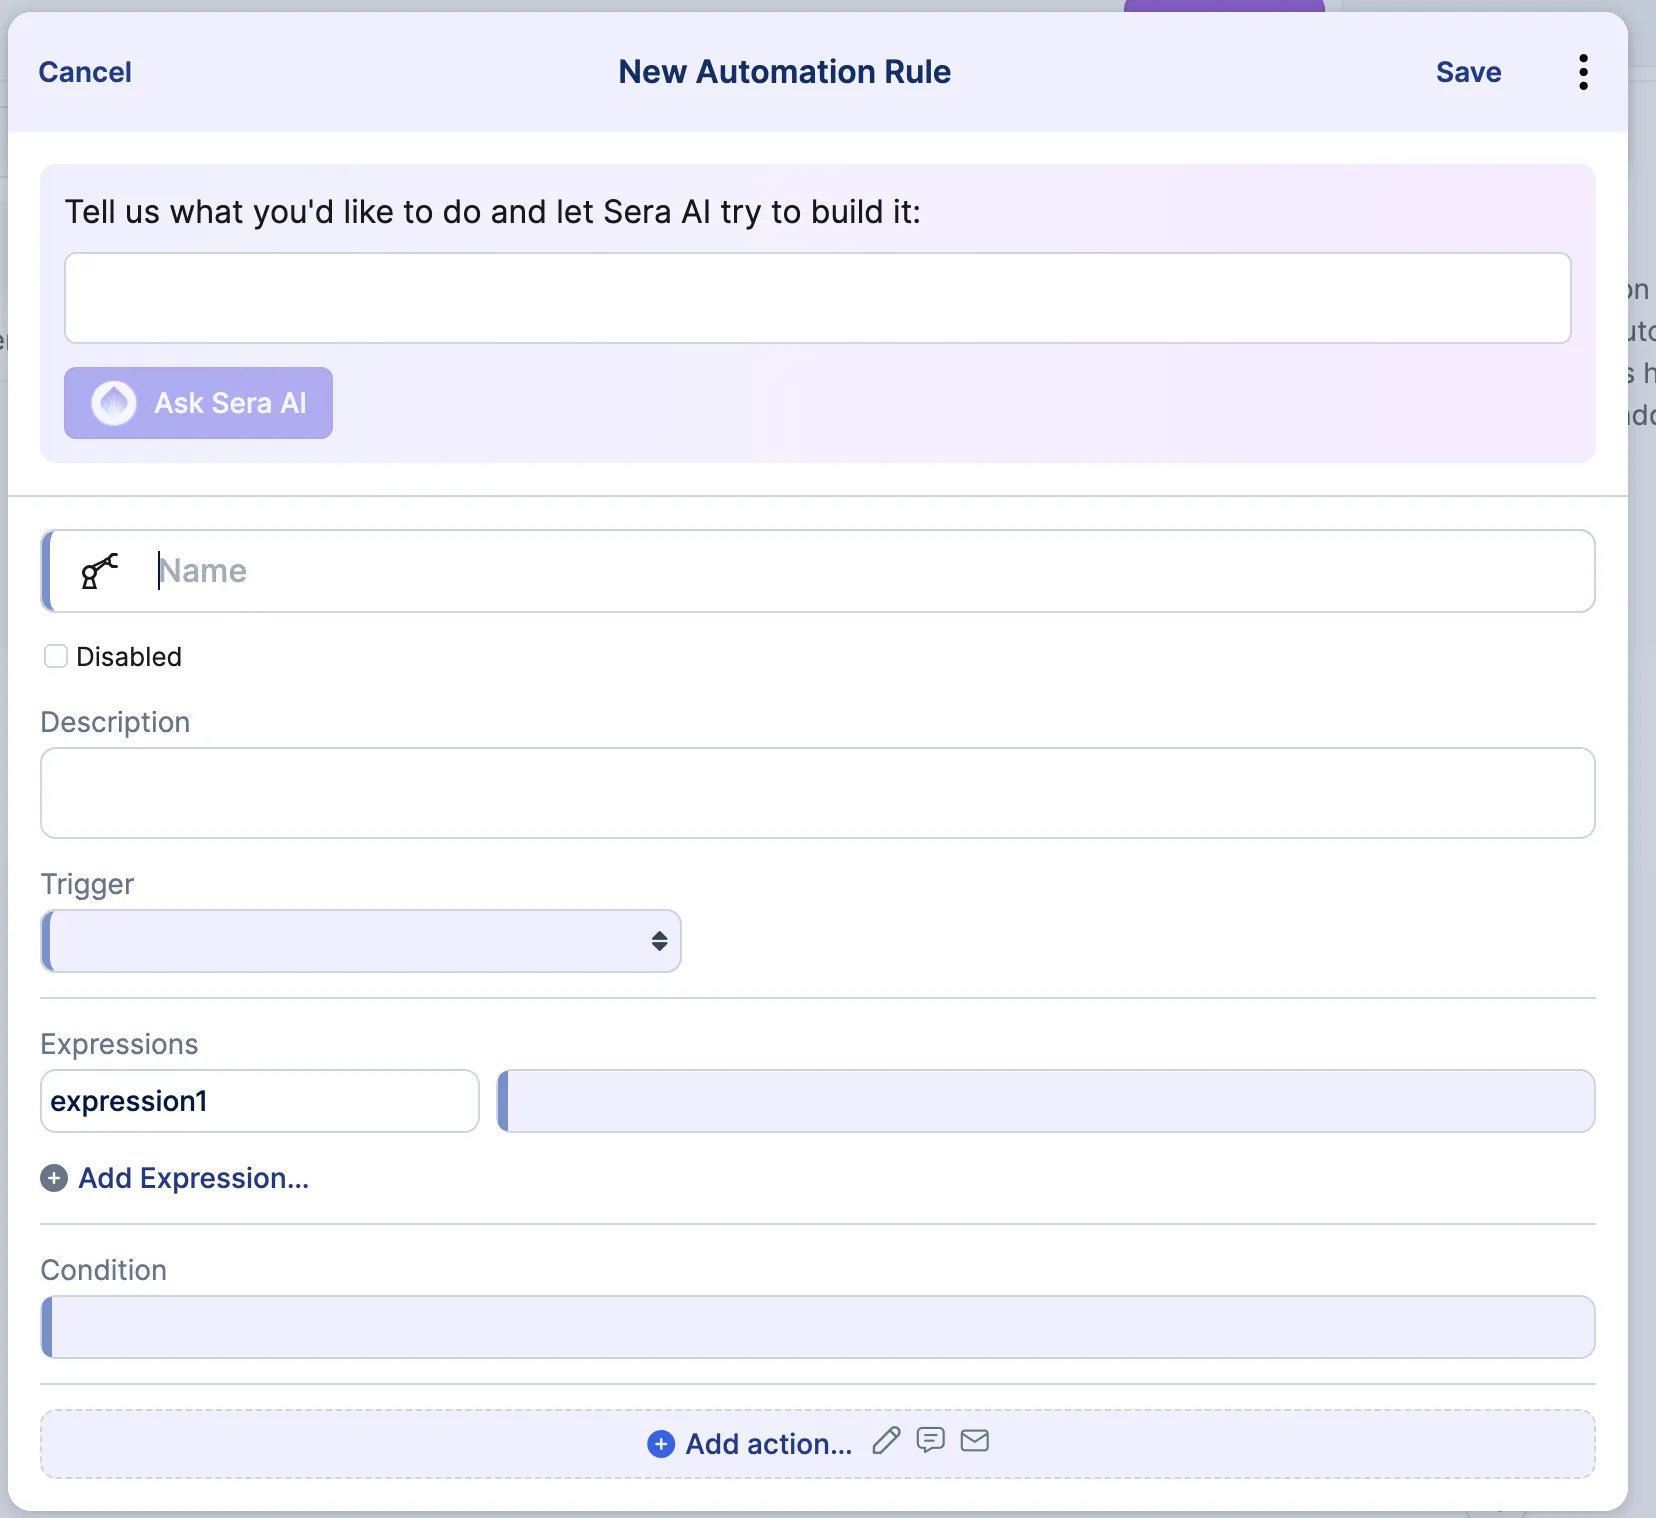This screenshot has height=1518, width=1656.
Task: Focus the Sera AI prompt text box
Action: (818, 298)
